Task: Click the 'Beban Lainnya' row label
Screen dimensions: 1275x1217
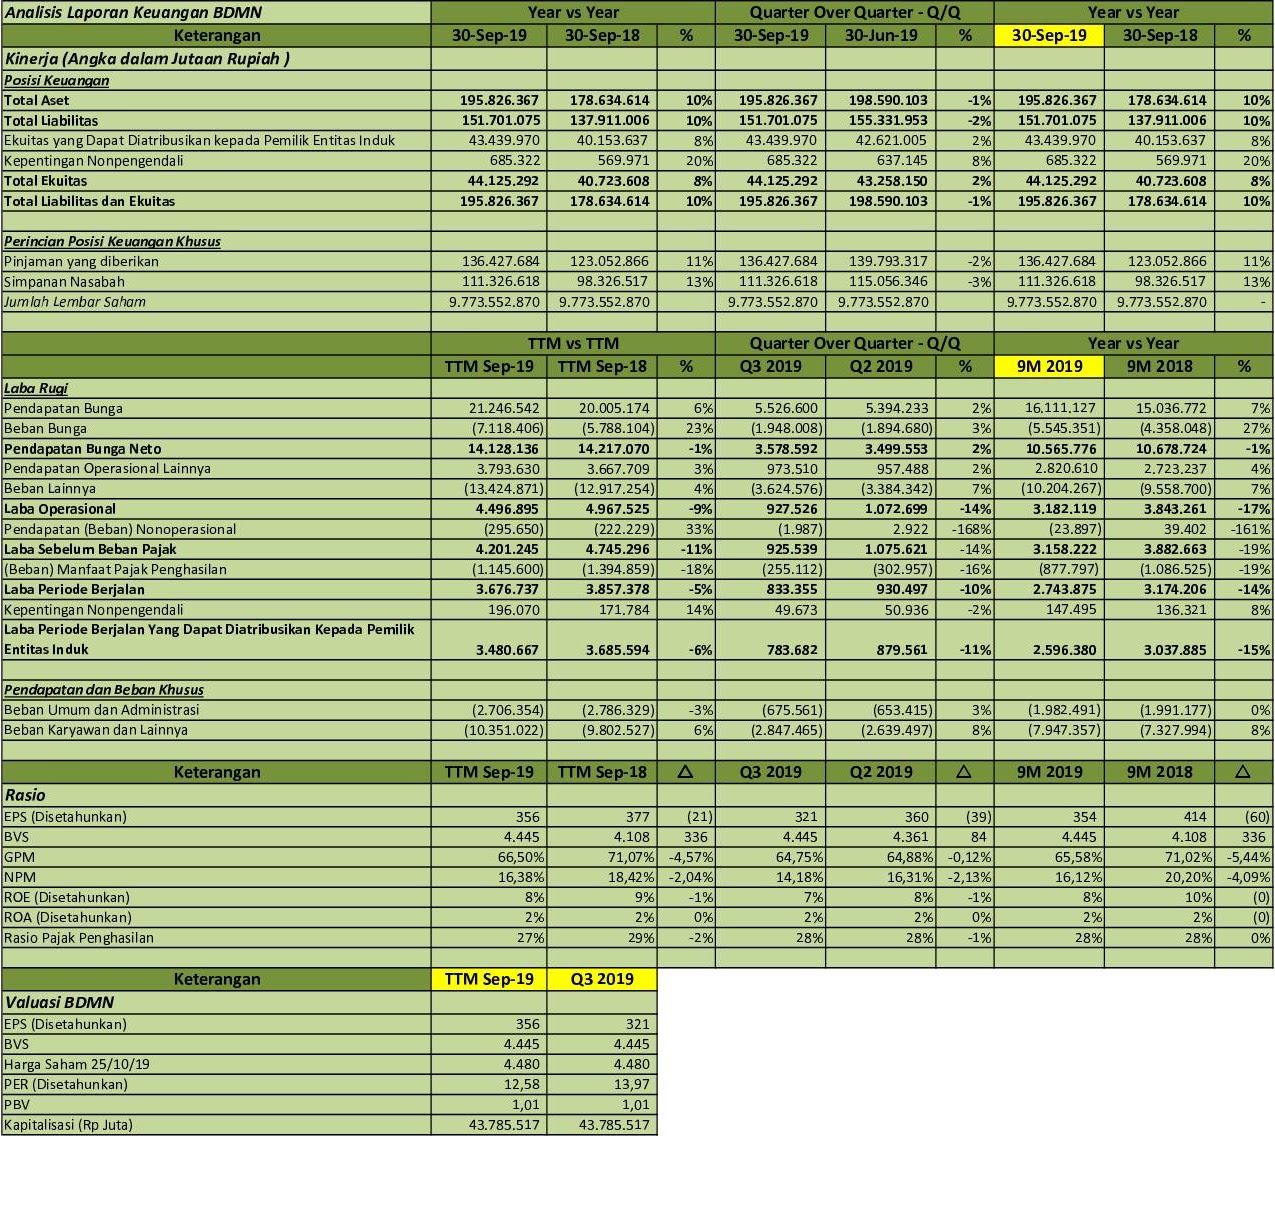Action: (x=50, y=488)
